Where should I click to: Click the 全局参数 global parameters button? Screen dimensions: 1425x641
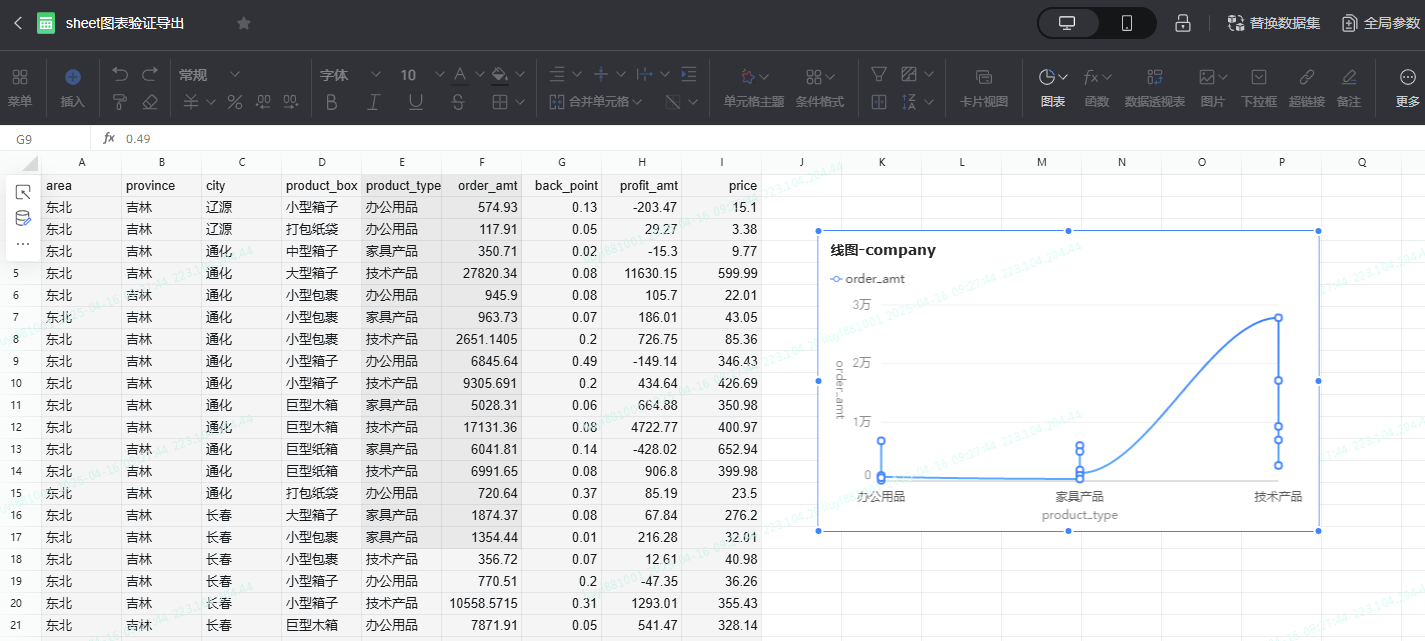point(1380,23)
